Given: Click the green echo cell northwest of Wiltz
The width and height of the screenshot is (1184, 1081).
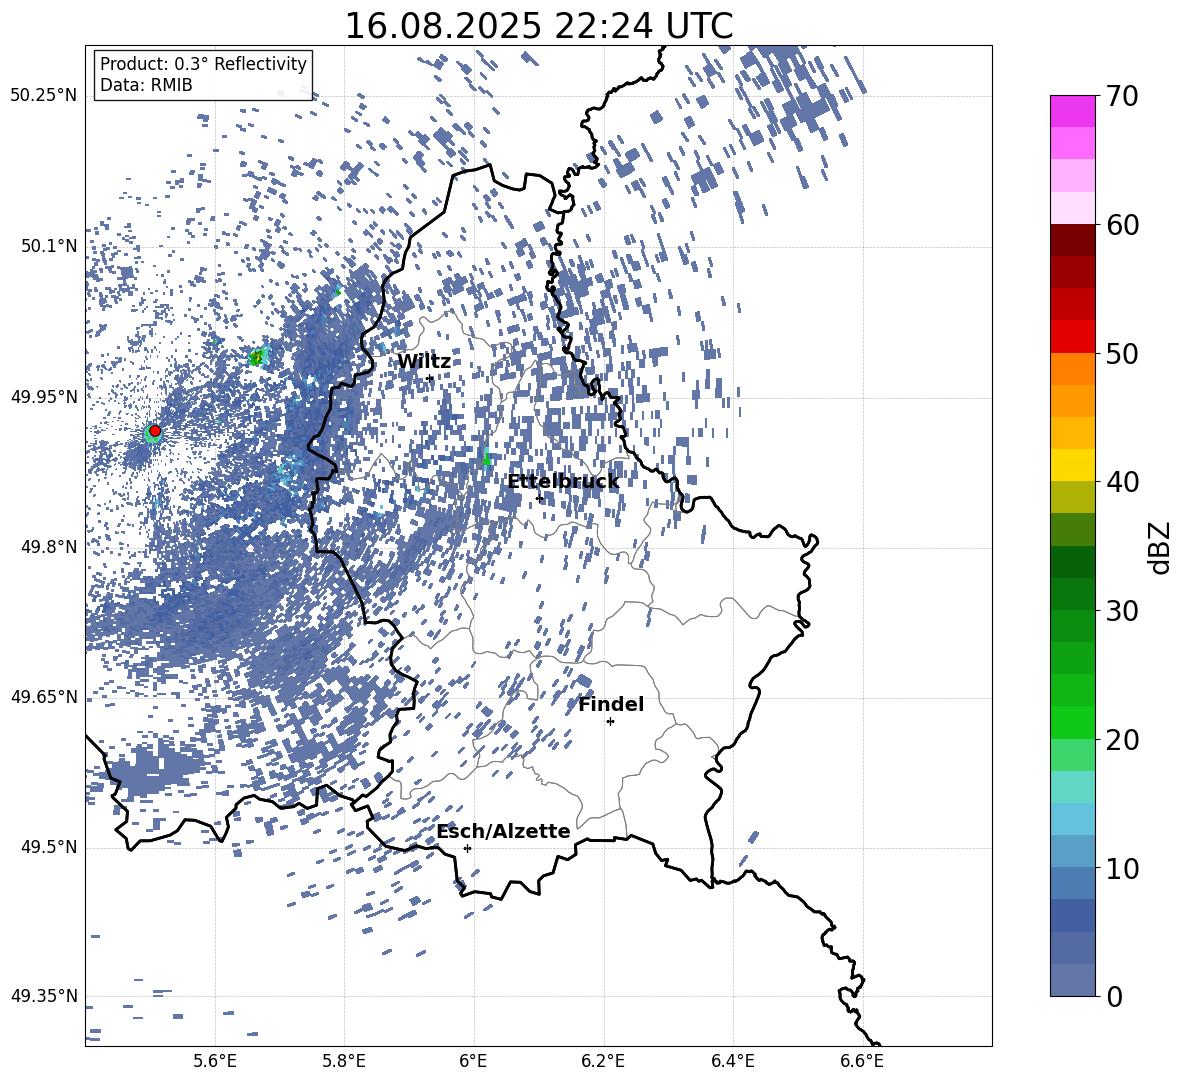Looking at the screenshot, I should coord(258,357).
